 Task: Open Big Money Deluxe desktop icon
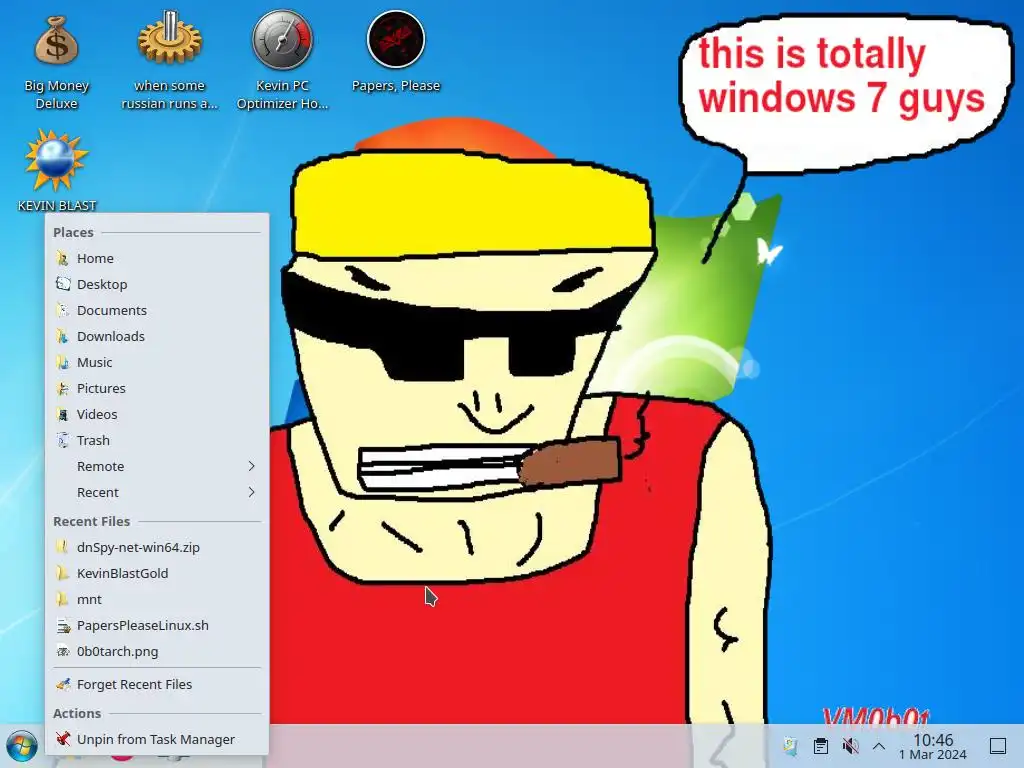(56, 62)
